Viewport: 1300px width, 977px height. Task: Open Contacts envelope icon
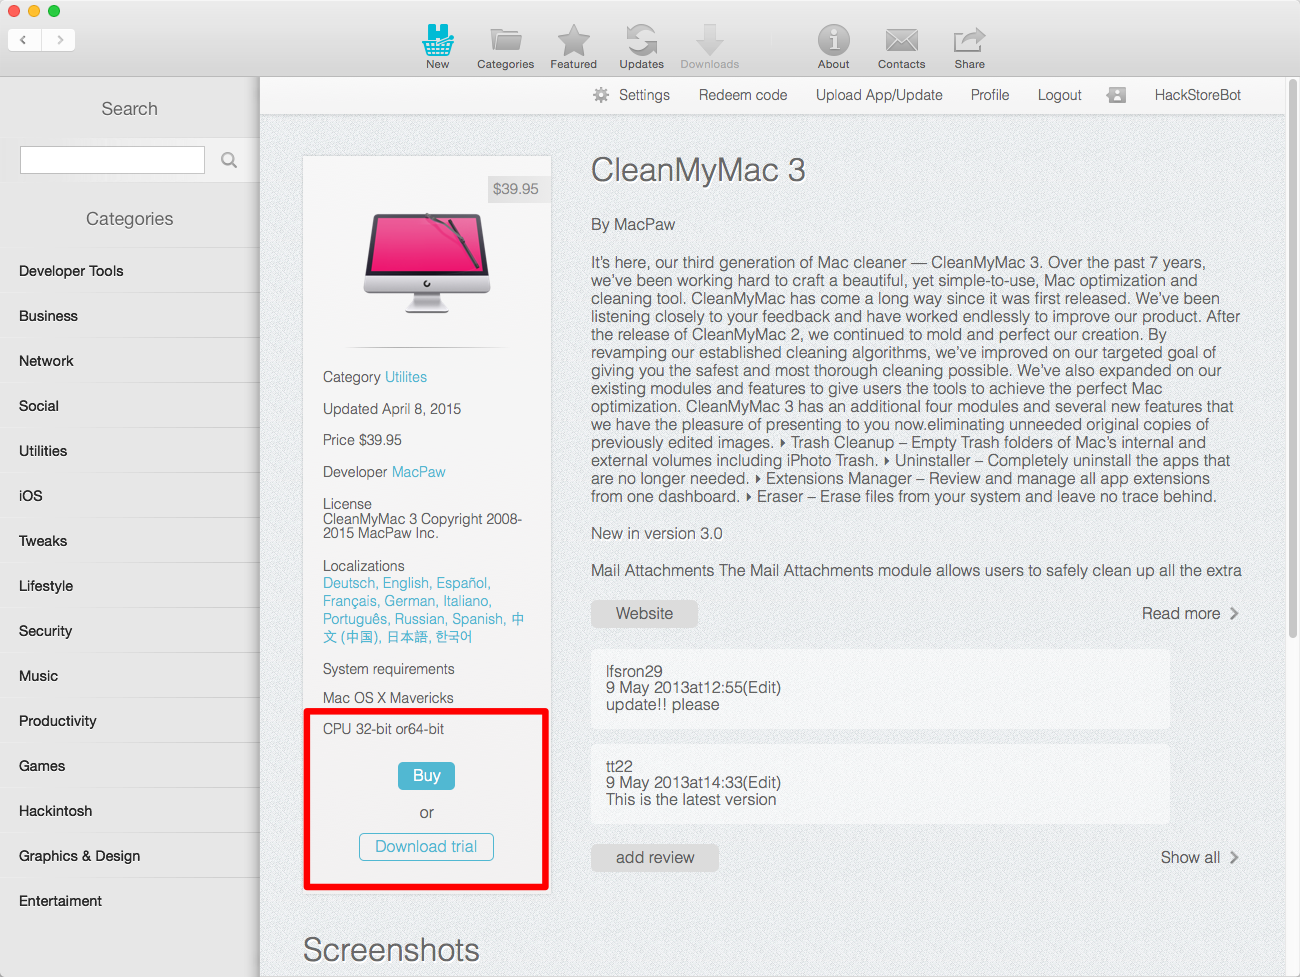coord(902,46)
